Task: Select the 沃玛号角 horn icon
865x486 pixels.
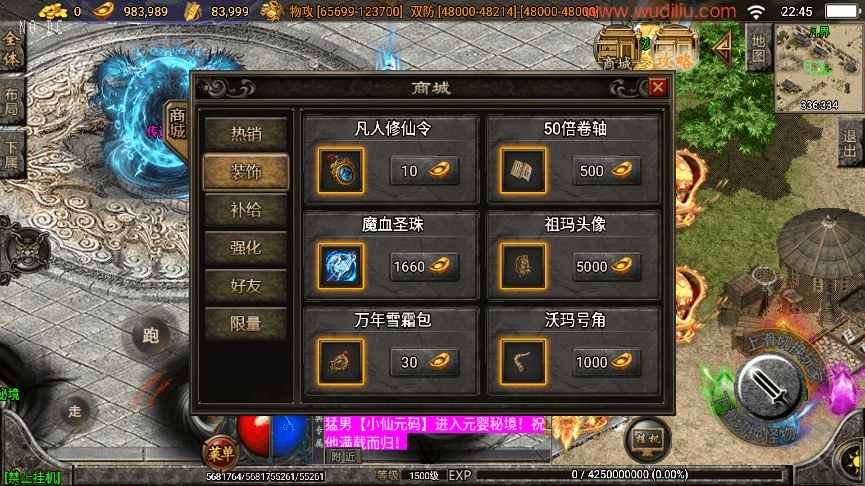Action: tap(523, 362)
